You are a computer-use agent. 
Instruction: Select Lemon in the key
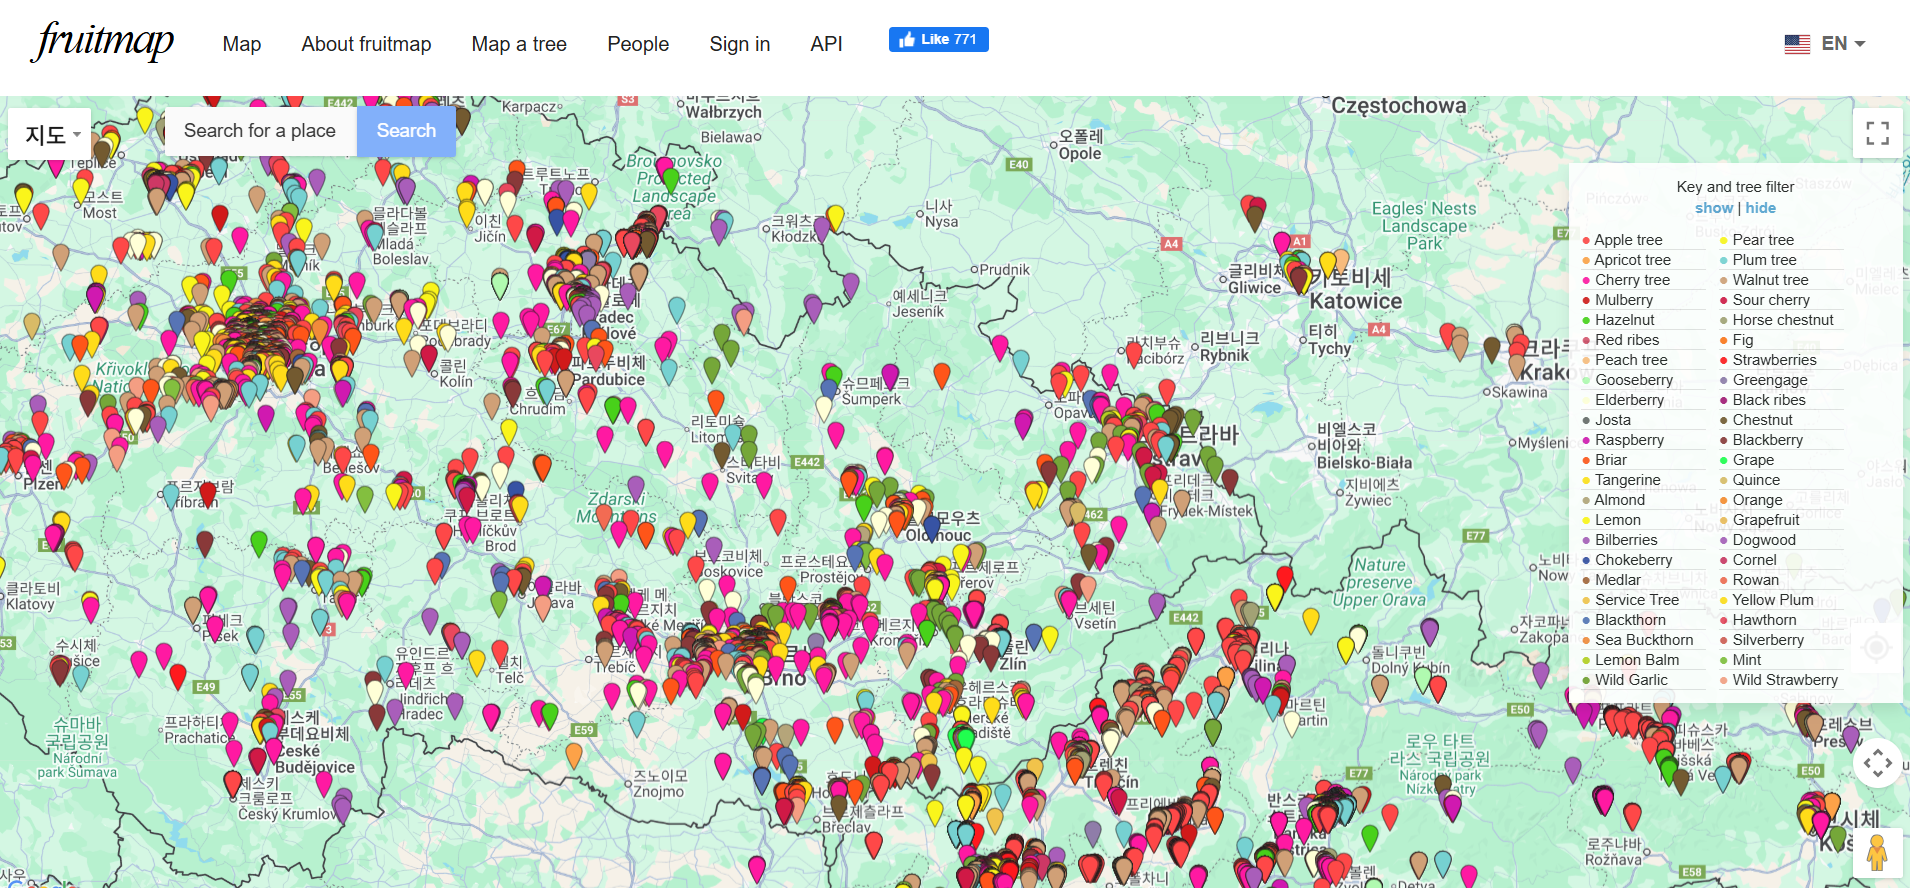tap(1617, 520)
